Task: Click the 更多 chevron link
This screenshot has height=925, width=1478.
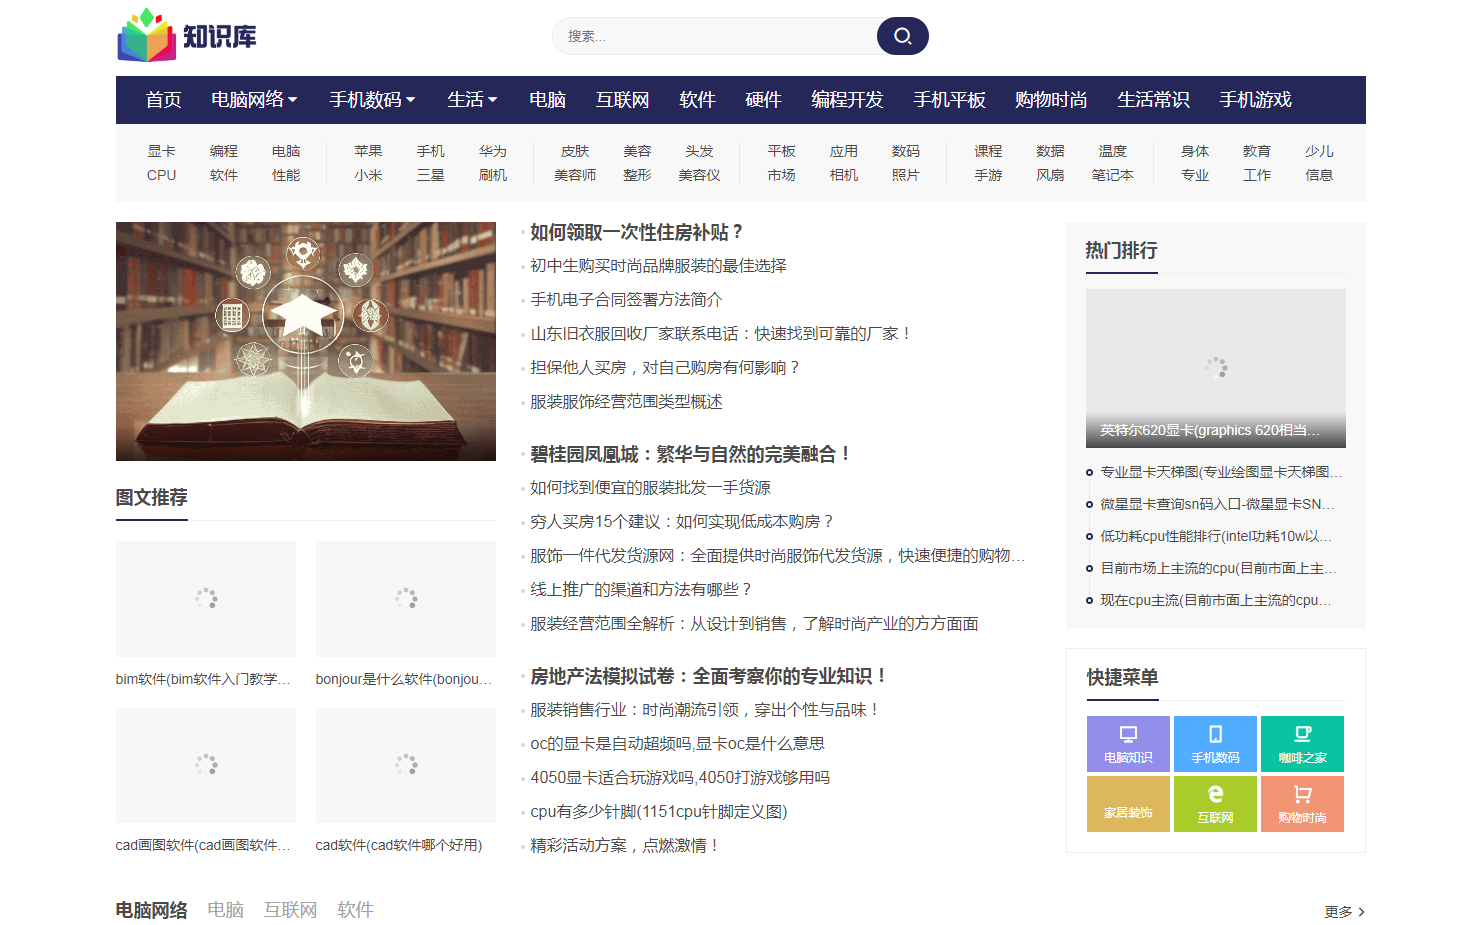Action: pyautogui.click(x=1344, y=912)
